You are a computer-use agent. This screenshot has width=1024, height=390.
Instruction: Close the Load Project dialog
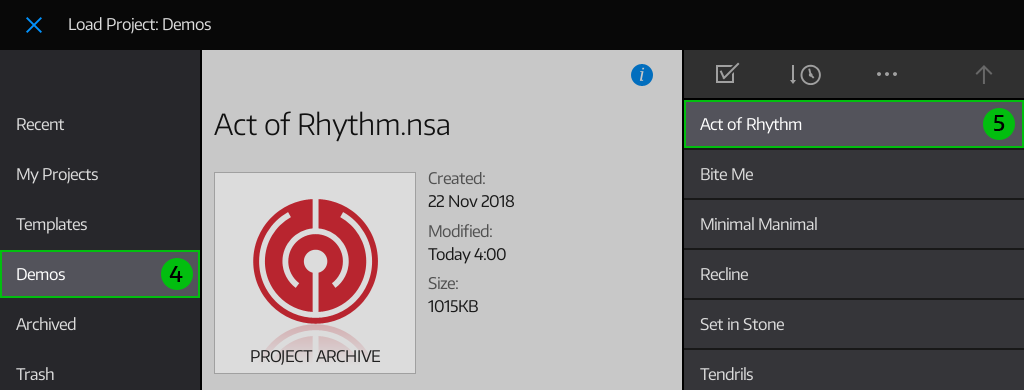pyautogui.click(x=33, y=25)
